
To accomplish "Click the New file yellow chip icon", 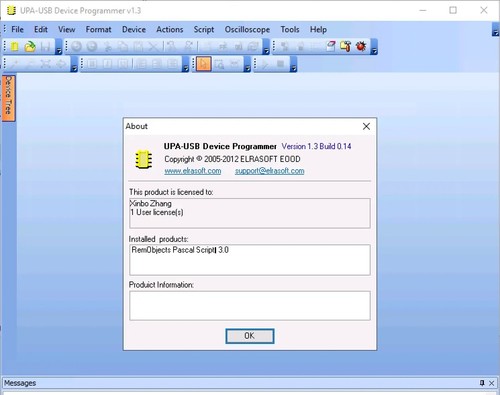I will pos(14,46).
